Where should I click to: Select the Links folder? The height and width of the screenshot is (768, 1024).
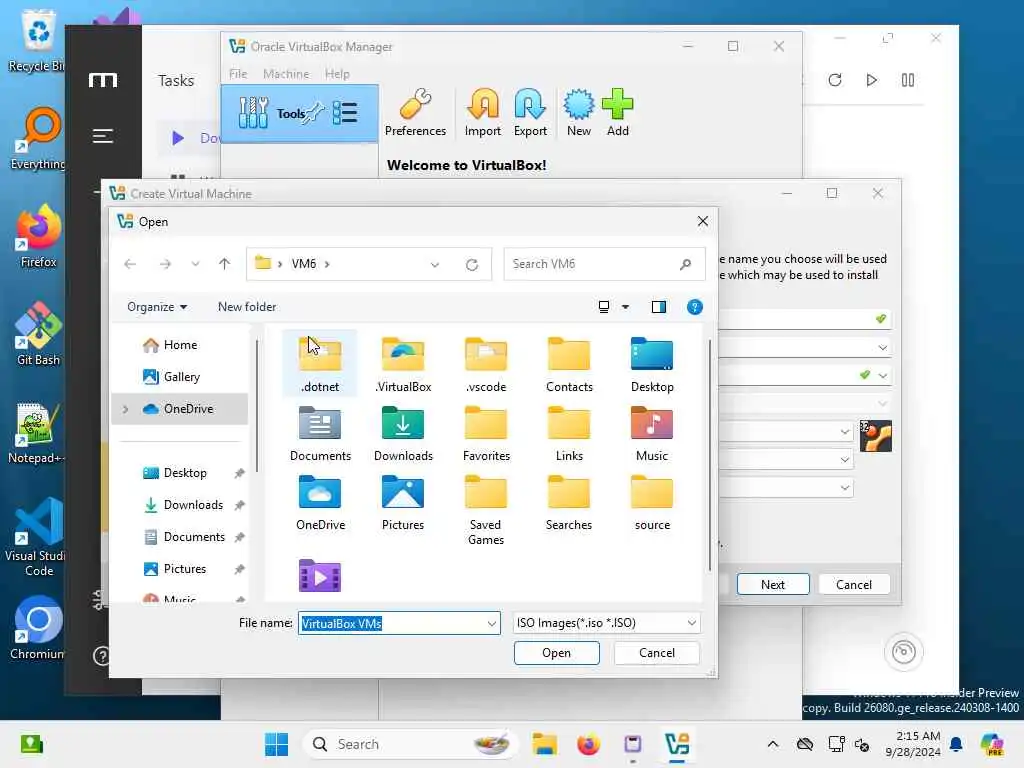(569, 434)
